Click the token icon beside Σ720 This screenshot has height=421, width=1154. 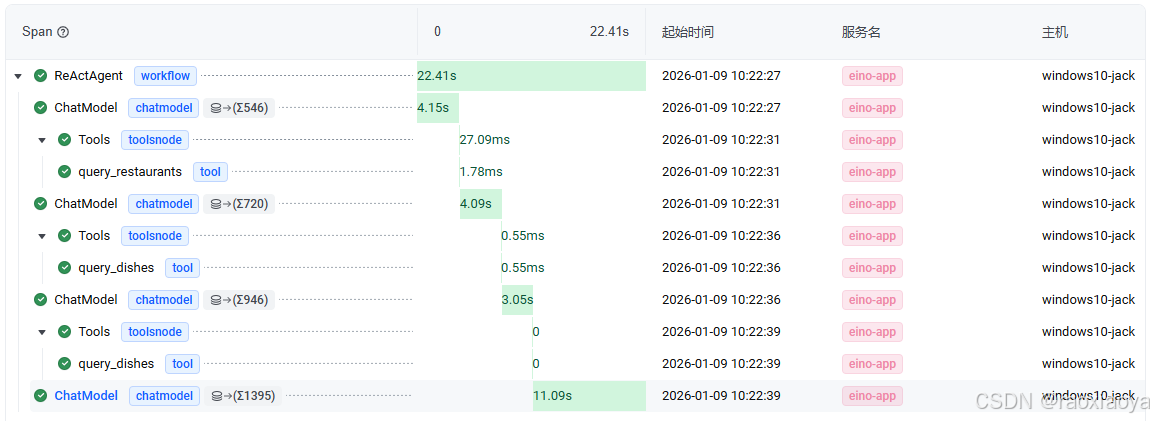(x=216, y=204)
